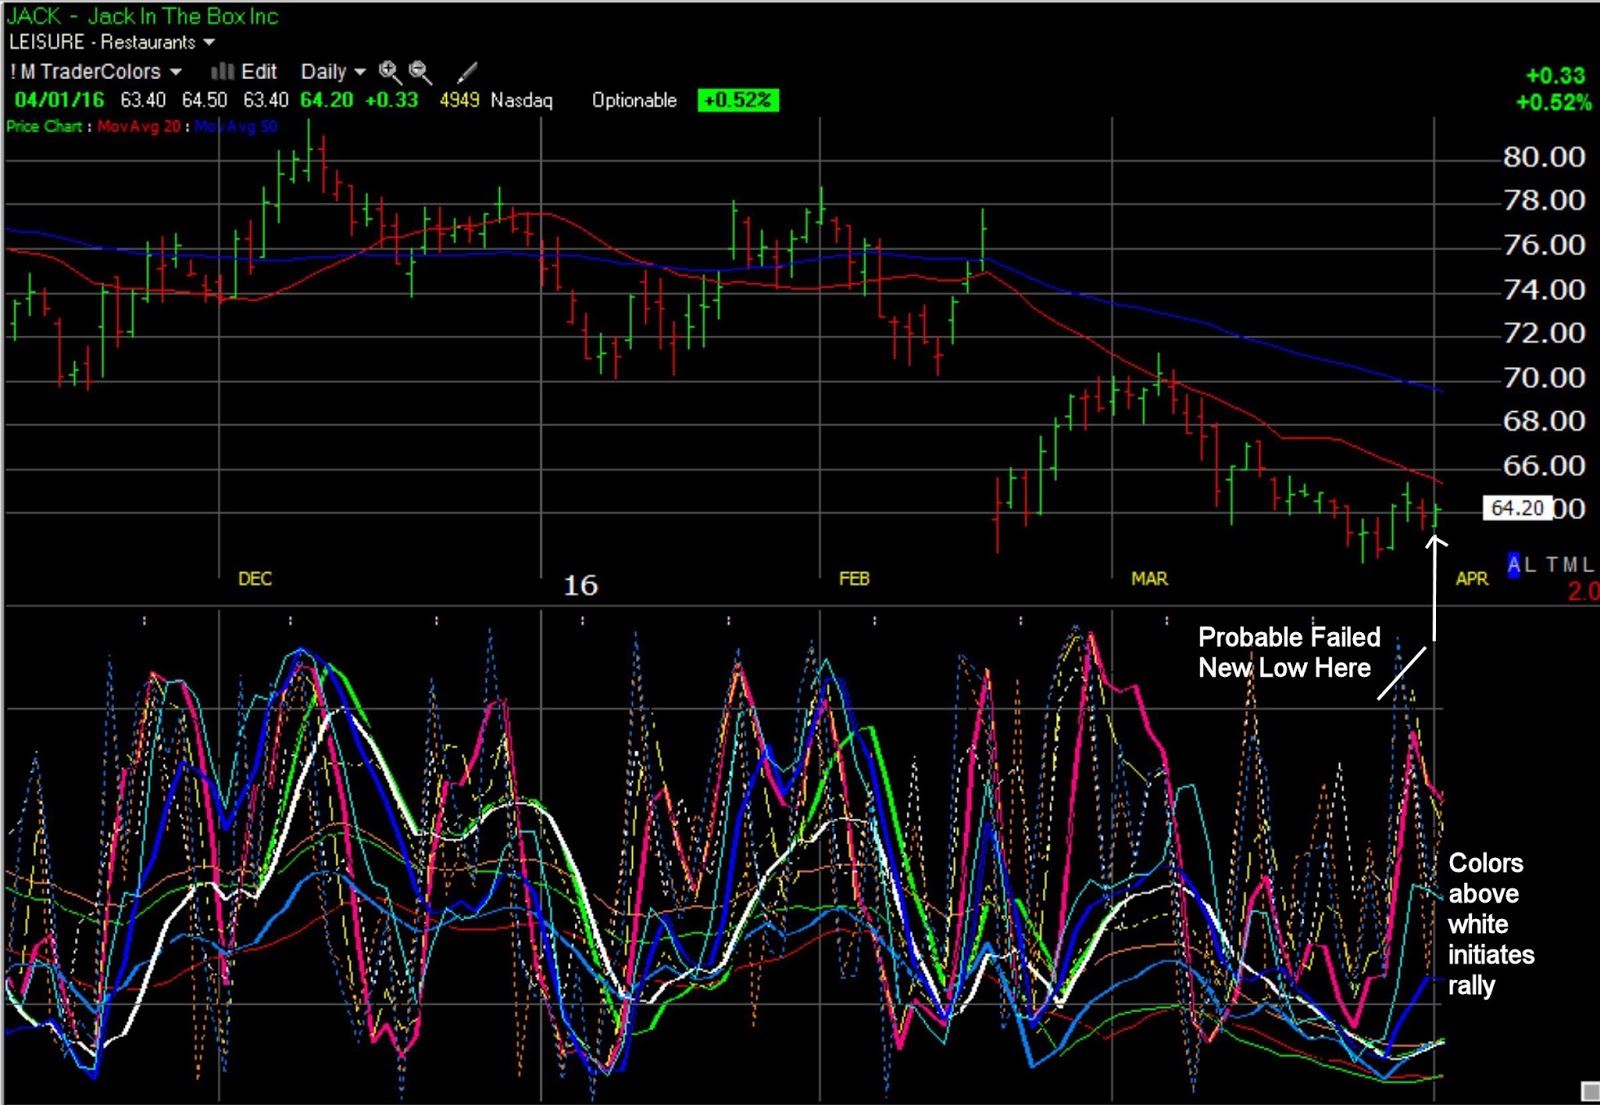Click the green +0.52% percentage badge
The height and width of the screenshot is (1105, 1600).
tap(737, 100)
